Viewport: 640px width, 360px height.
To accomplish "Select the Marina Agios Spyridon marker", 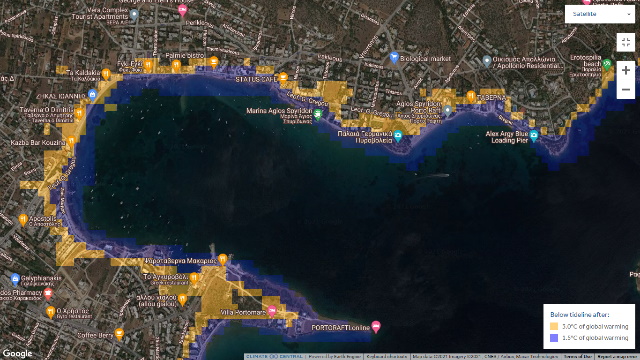I will point(317,114).
